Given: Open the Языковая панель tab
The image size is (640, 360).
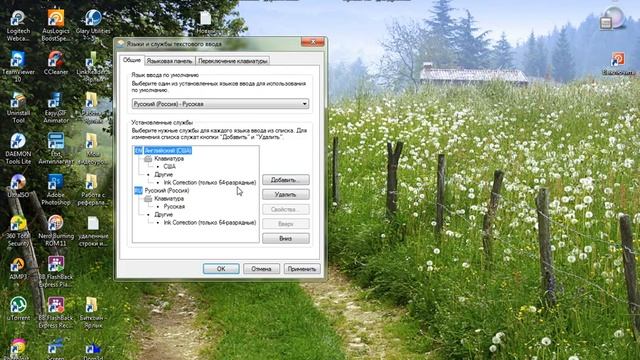Looking at the screenshot, I should point(169,61).
